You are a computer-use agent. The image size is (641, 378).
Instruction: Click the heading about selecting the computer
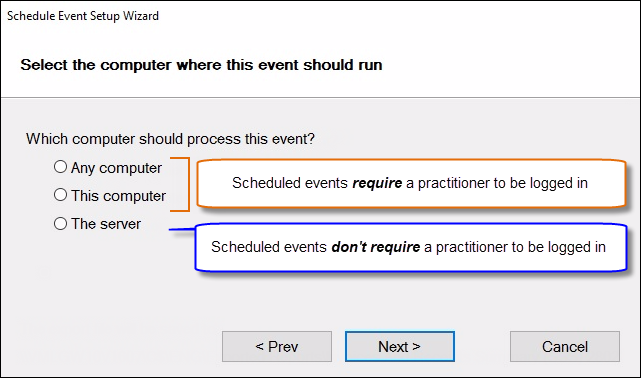pyautogui.click(x=202, y=65)
